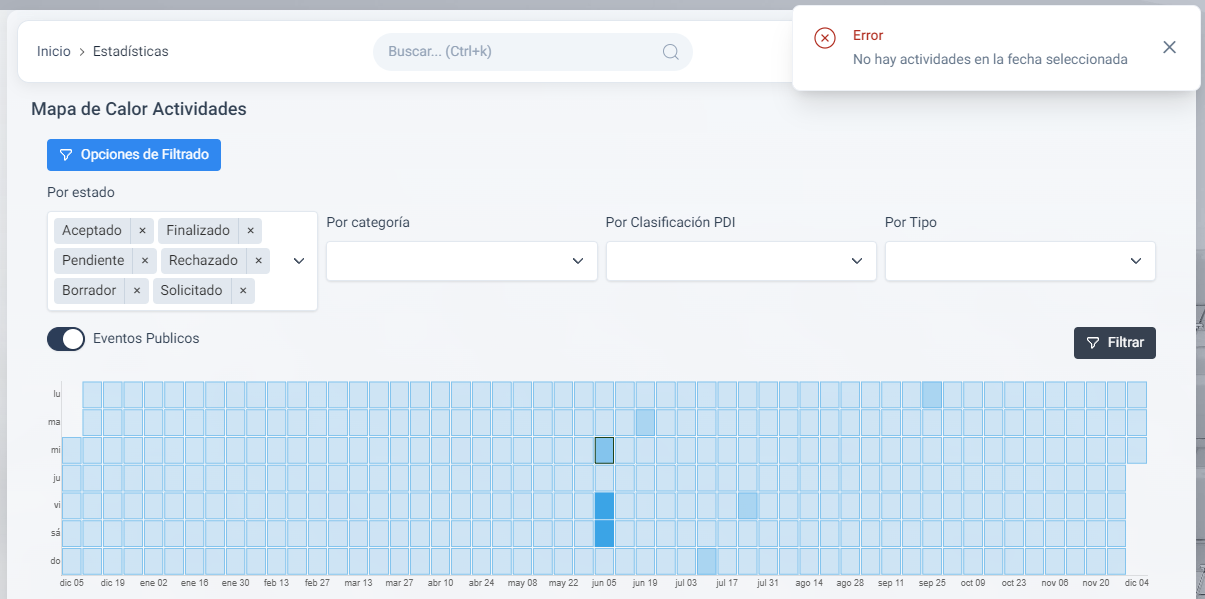Click the Buscar search field
This screenshot has height=599, width=1205.
point(520,51)
